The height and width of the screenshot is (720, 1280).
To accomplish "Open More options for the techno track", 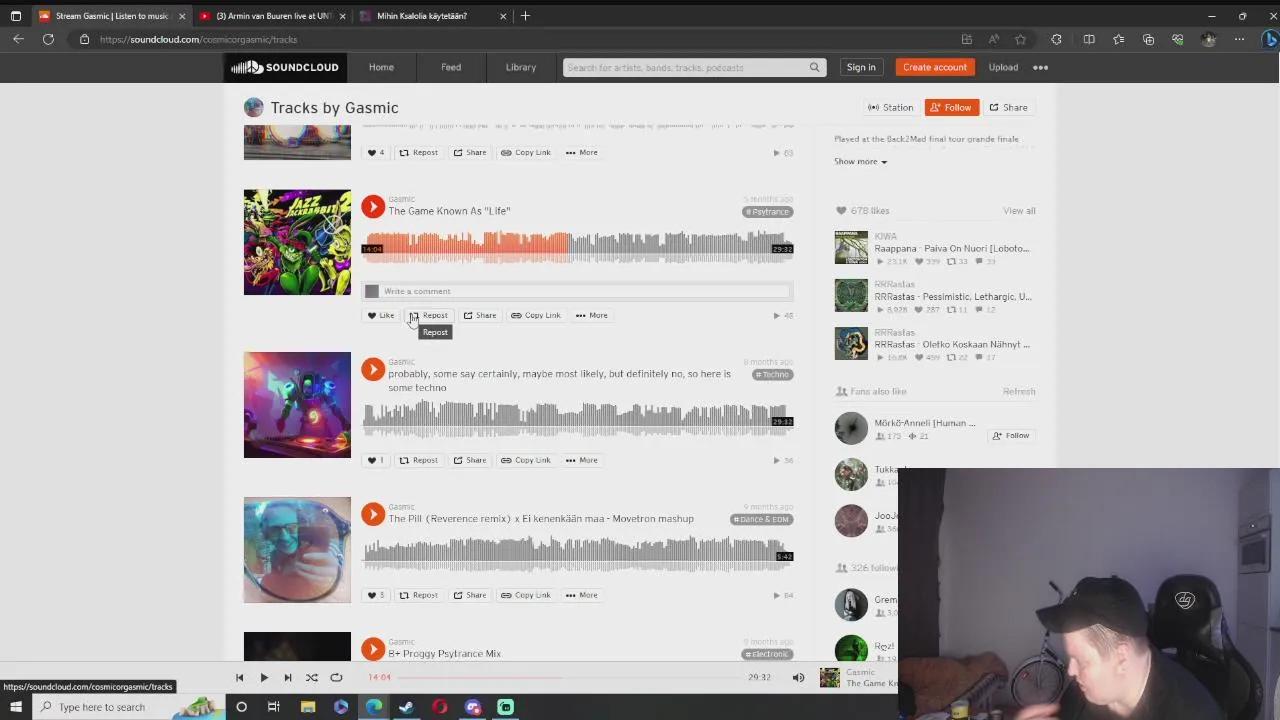I will click(x=582, y=460).
